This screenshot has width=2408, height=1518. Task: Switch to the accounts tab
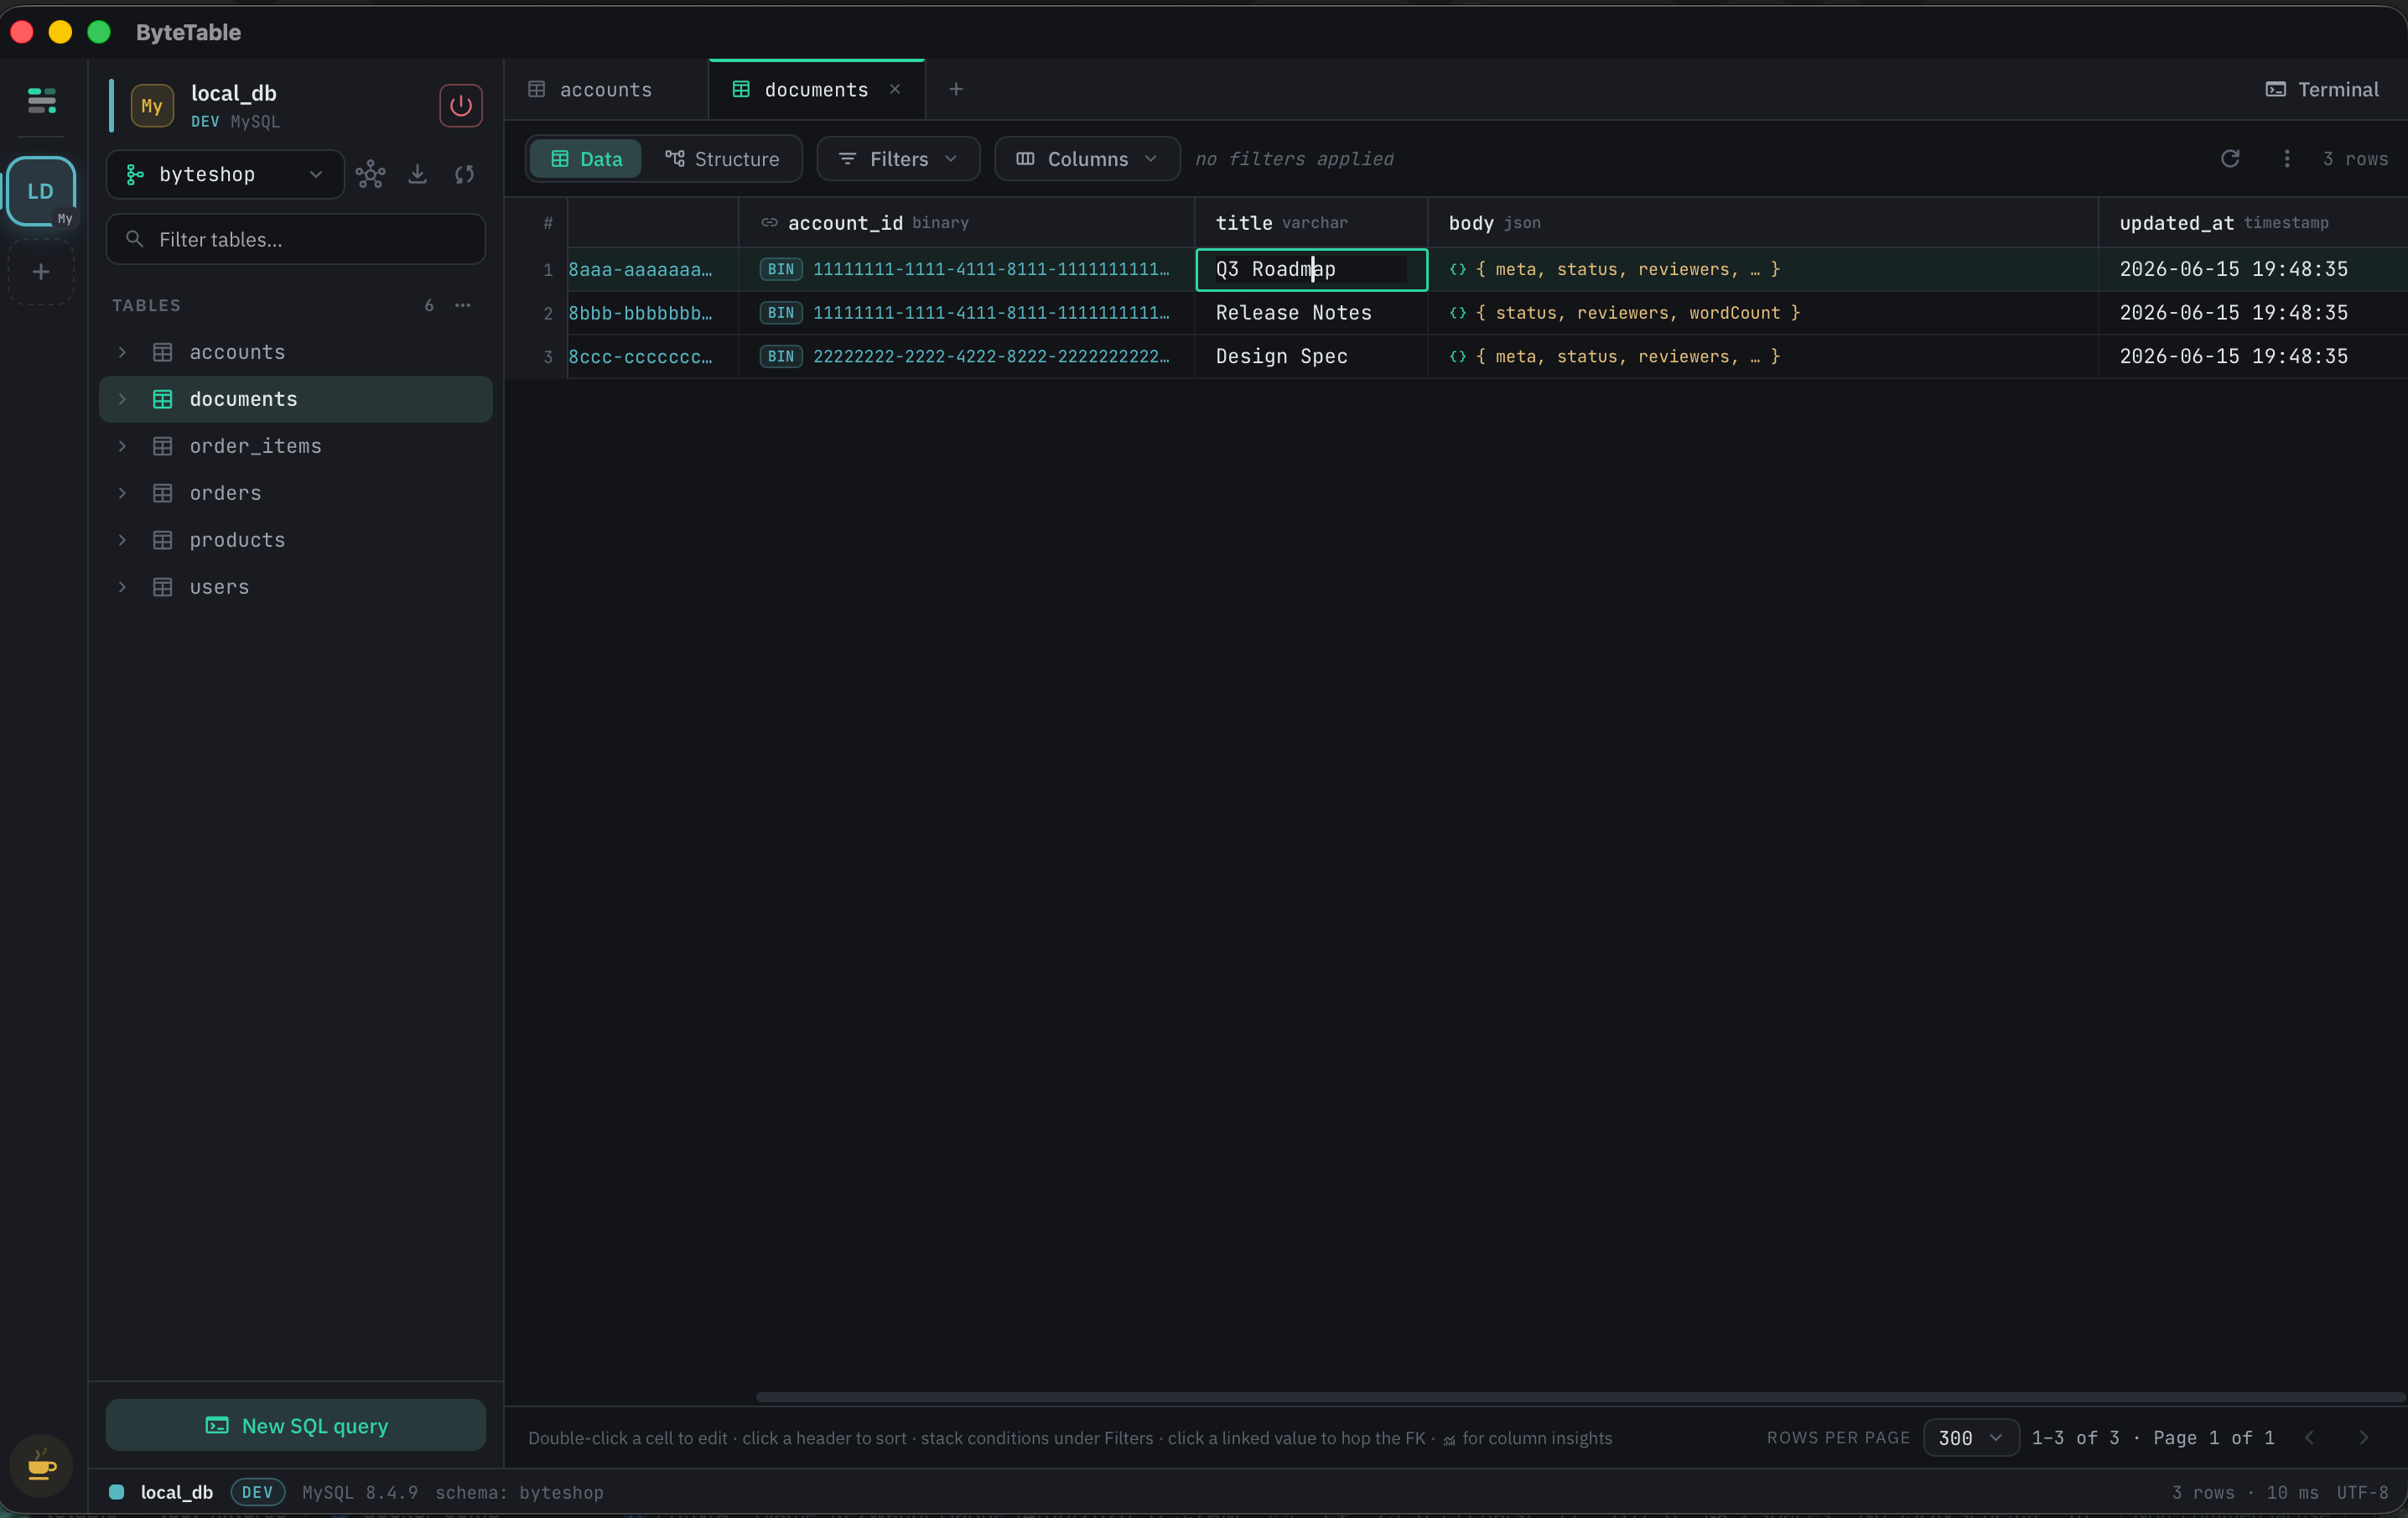click(606, 89)
